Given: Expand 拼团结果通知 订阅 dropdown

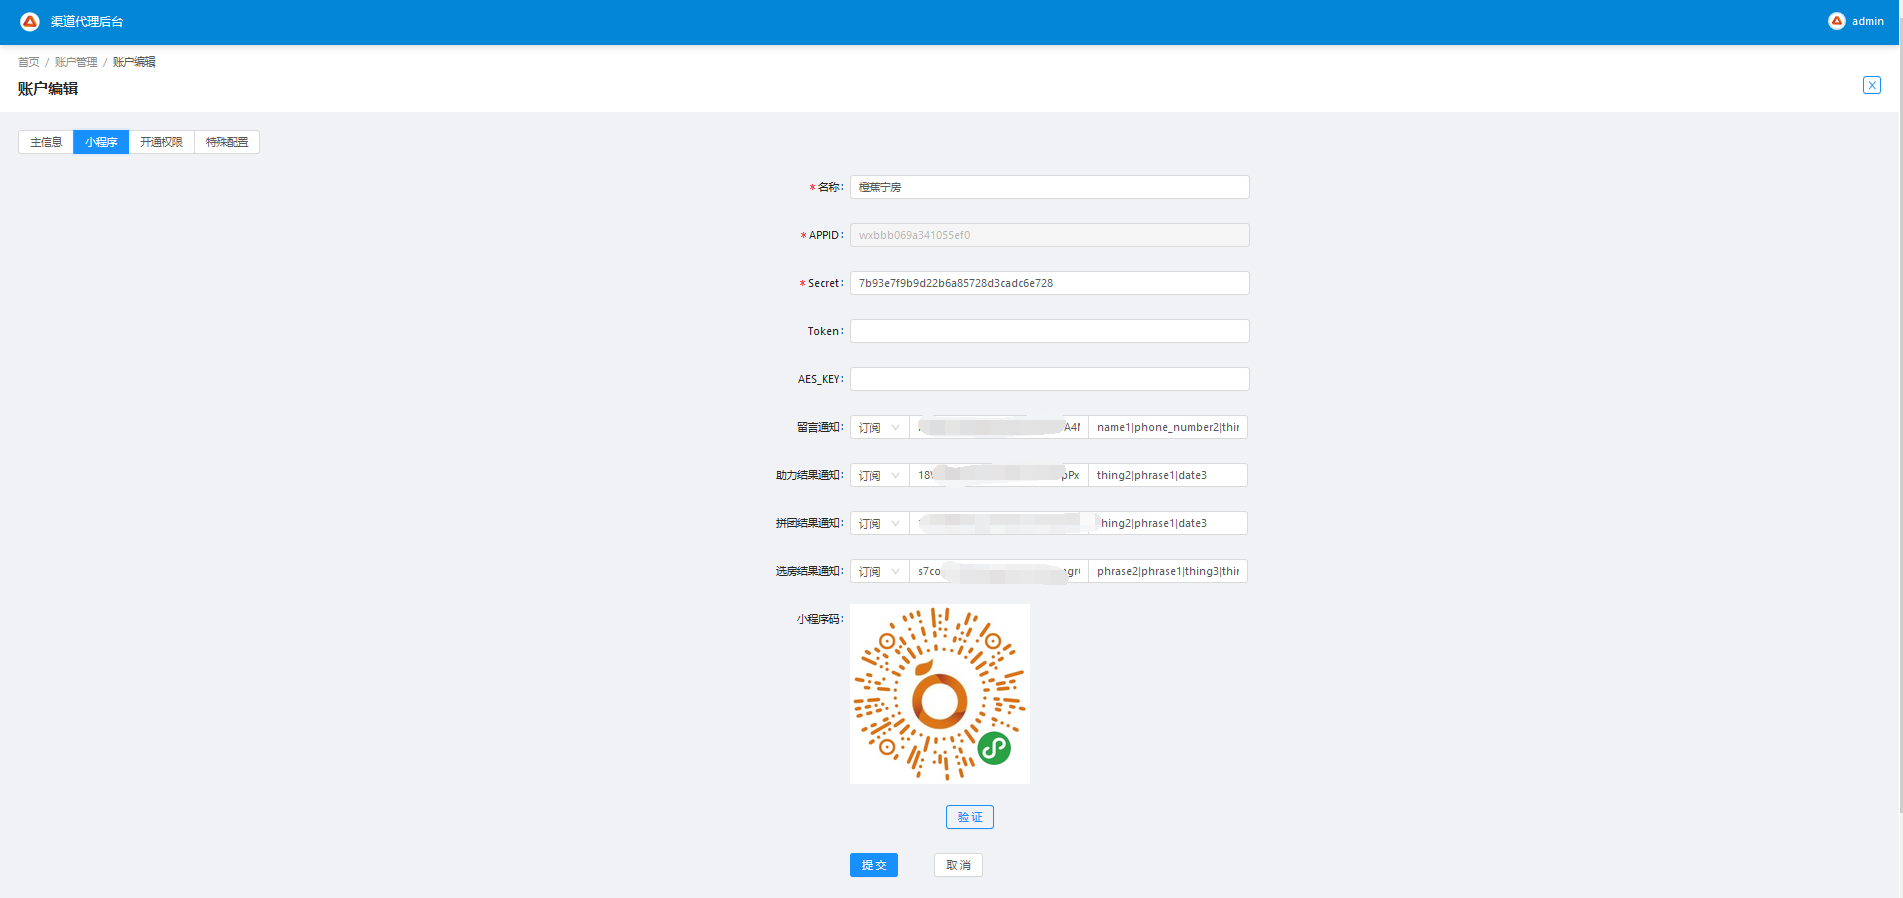Looking at the screenshot, I should point(880,523).
